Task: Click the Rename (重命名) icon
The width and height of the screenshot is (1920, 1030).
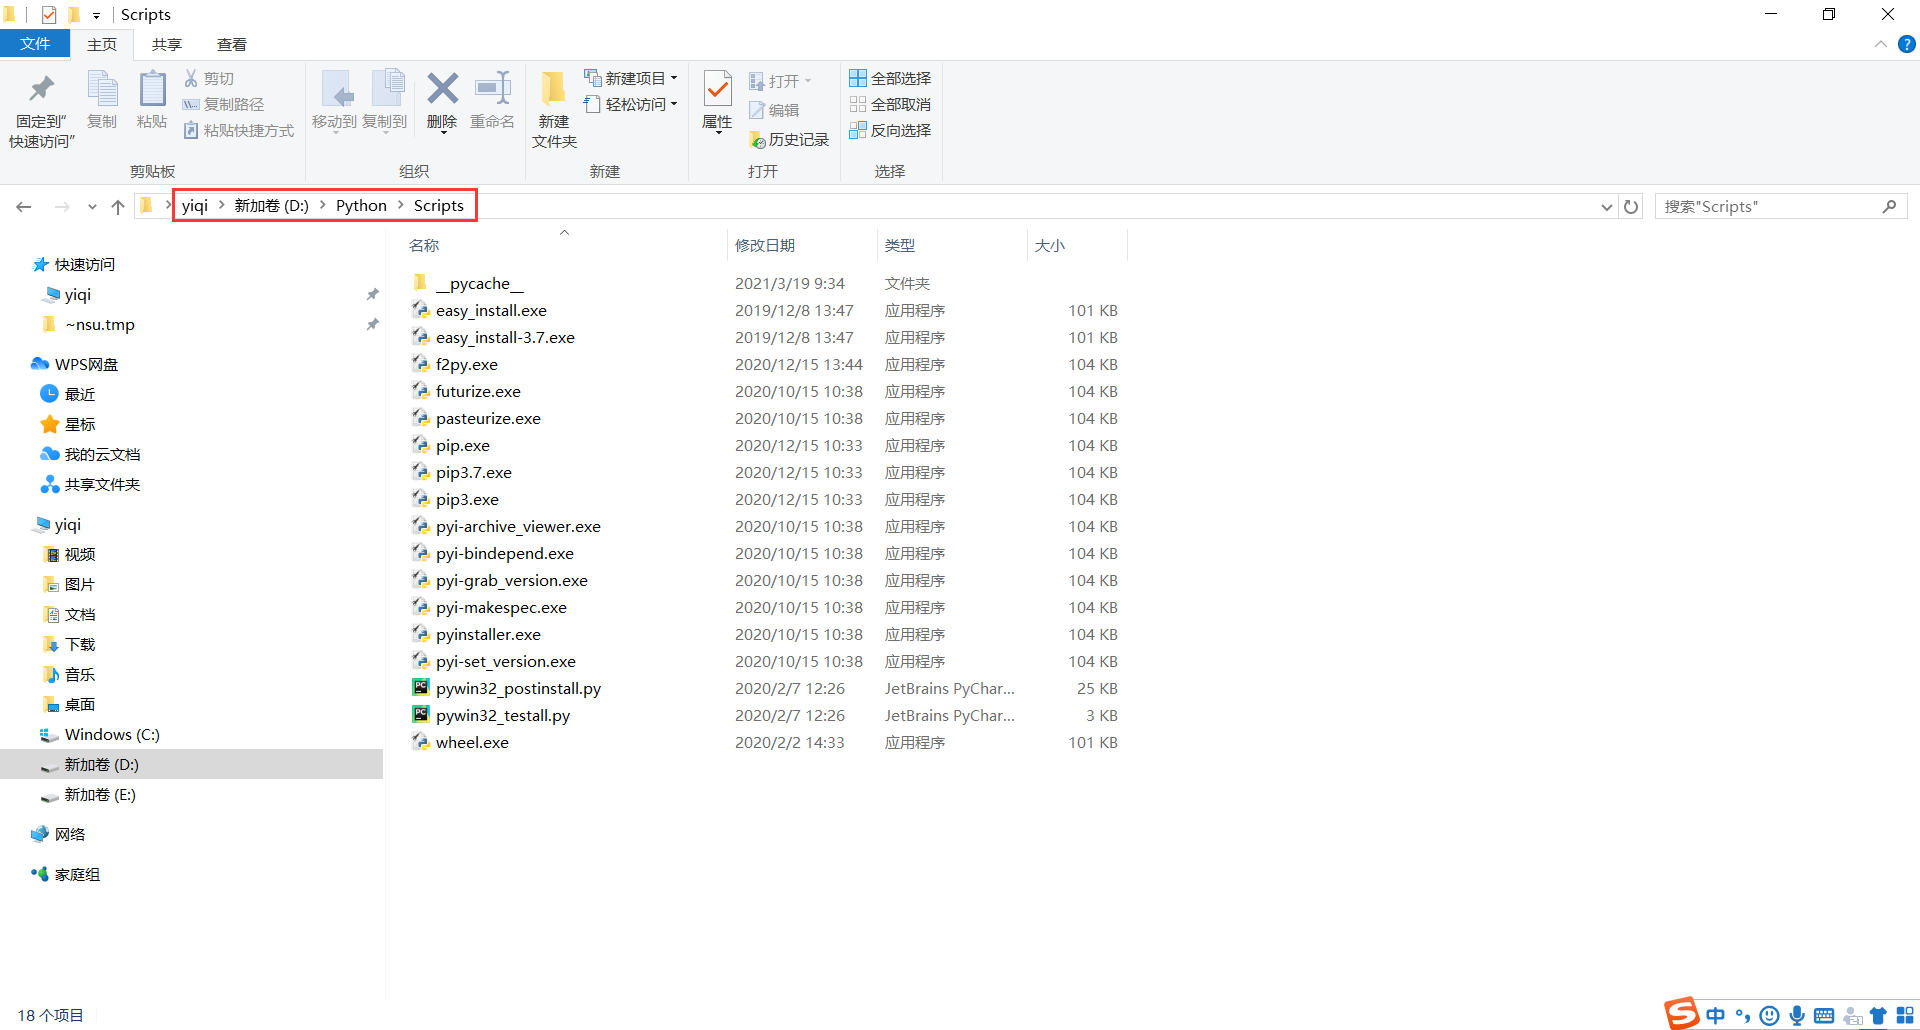Action: pyautogui.click(x=492, y=88)
